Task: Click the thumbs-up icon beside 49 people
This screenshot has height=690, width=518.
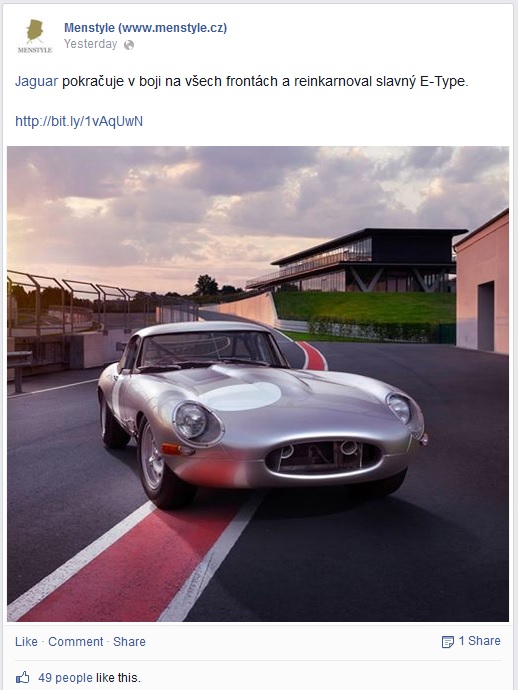Action: click(23, 677)
